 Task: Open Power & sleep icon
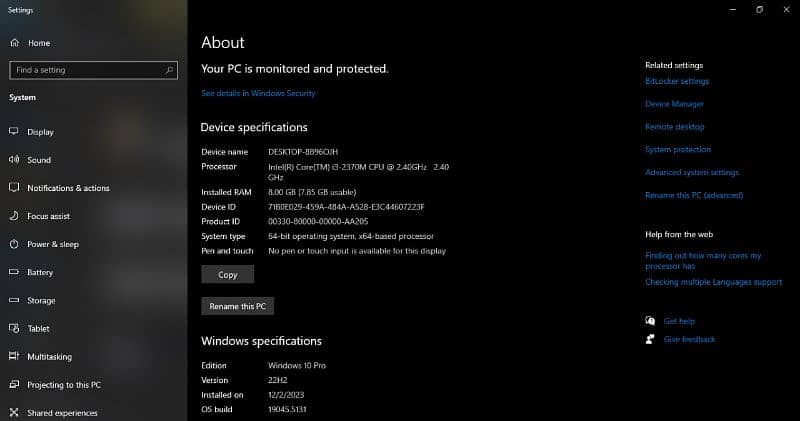coord(15,244)
